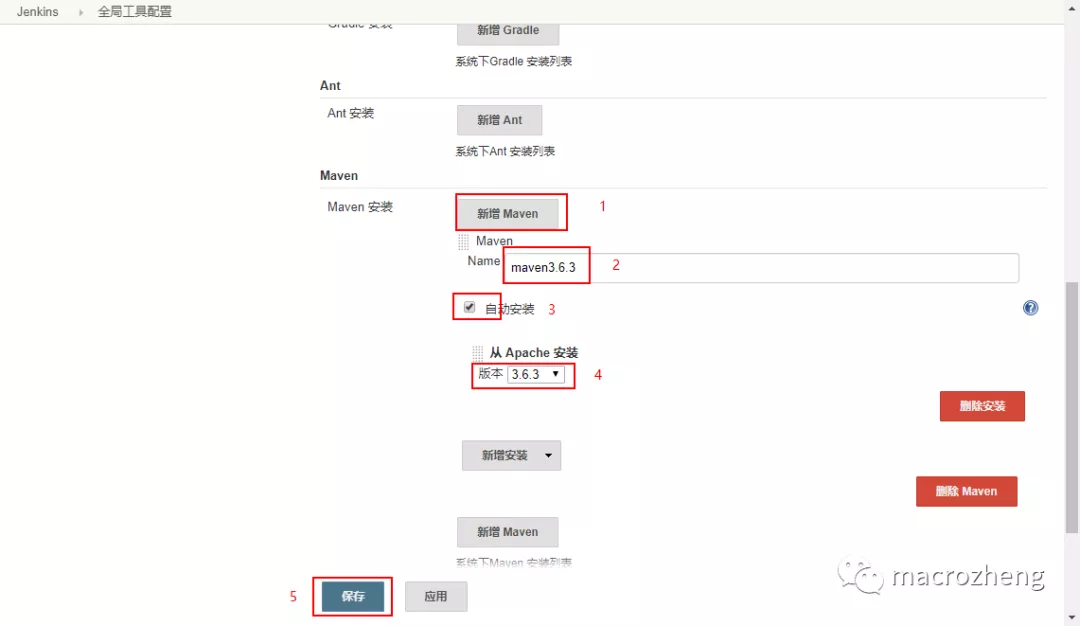Click the vertical scrollbar thumb
Screen dimensions: 1080x626
tap(1072, 406)
